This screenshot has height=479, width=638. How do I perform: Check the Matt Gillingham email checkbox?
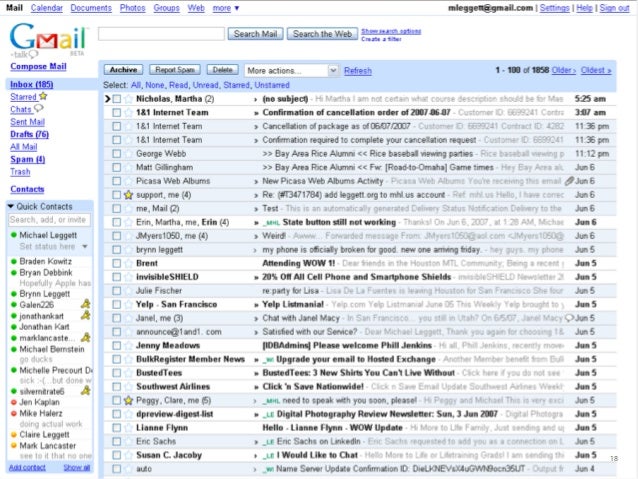[x=117, y=167]
